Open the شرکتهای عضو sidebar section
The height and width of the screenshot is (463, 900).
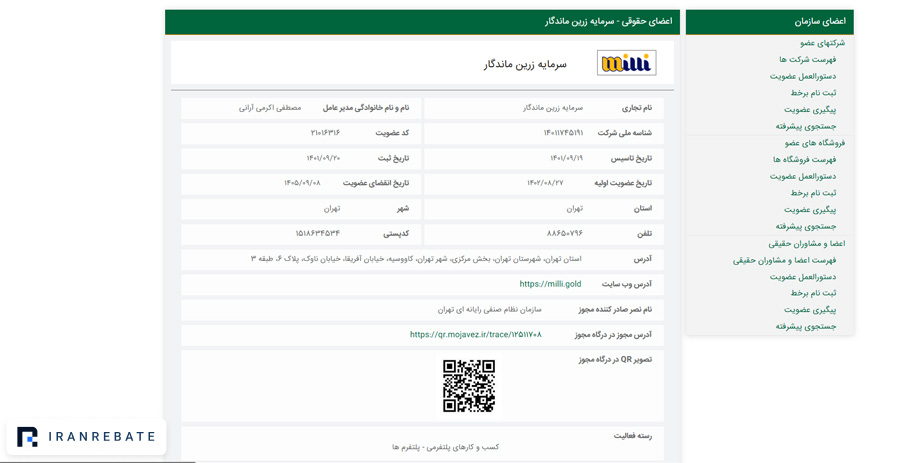click(823, 43)
